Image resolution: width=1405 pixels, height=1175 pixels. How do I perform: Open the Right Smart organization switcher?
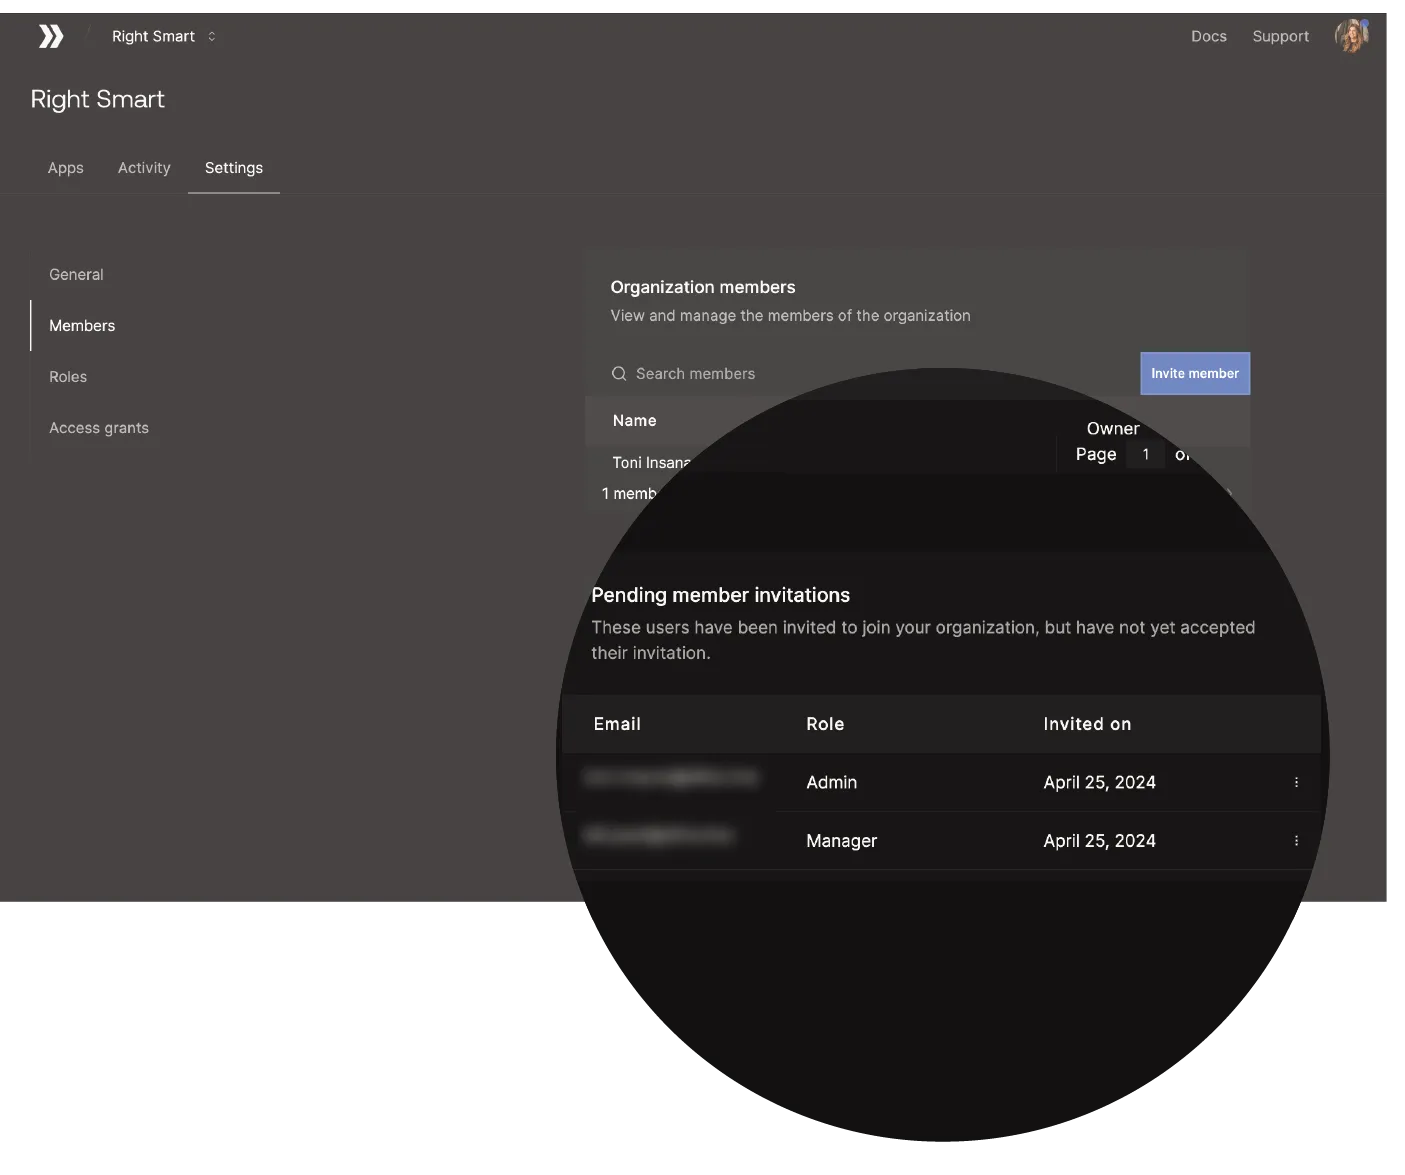click(164, 37)
